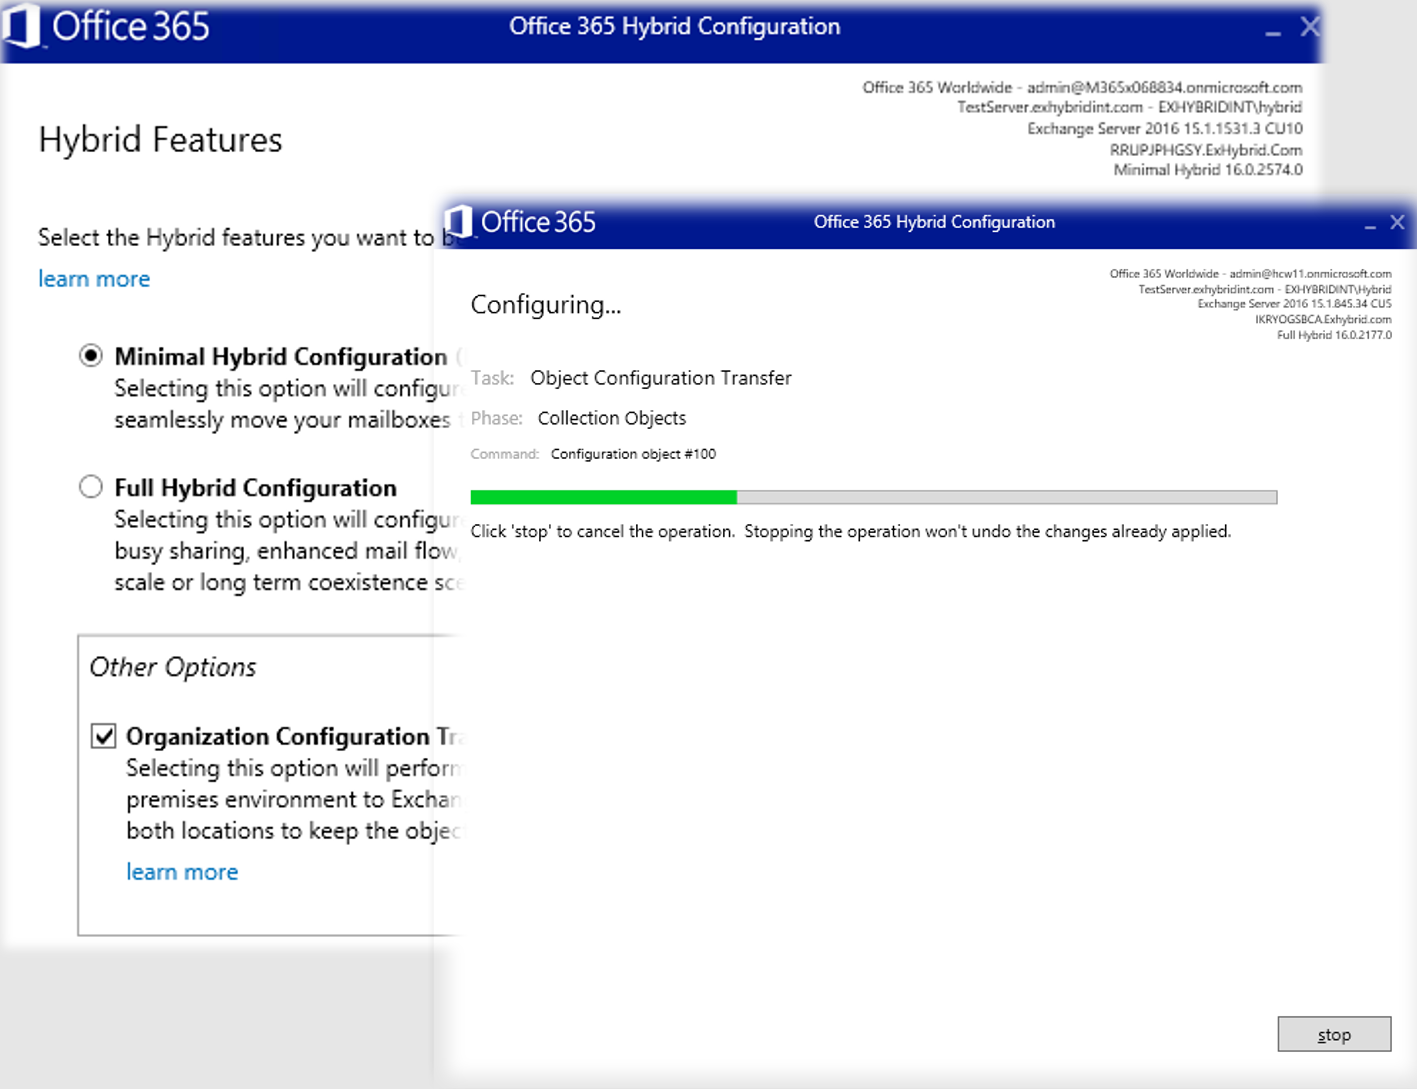Click the 'Other Options' heading

173,667
